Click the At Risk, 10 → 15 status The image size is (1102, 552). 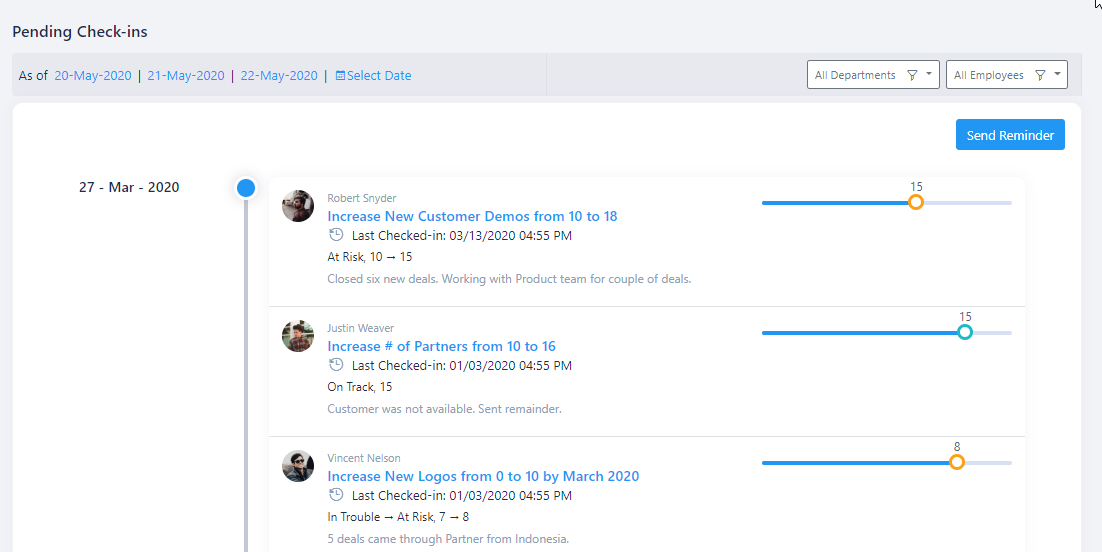370,257
